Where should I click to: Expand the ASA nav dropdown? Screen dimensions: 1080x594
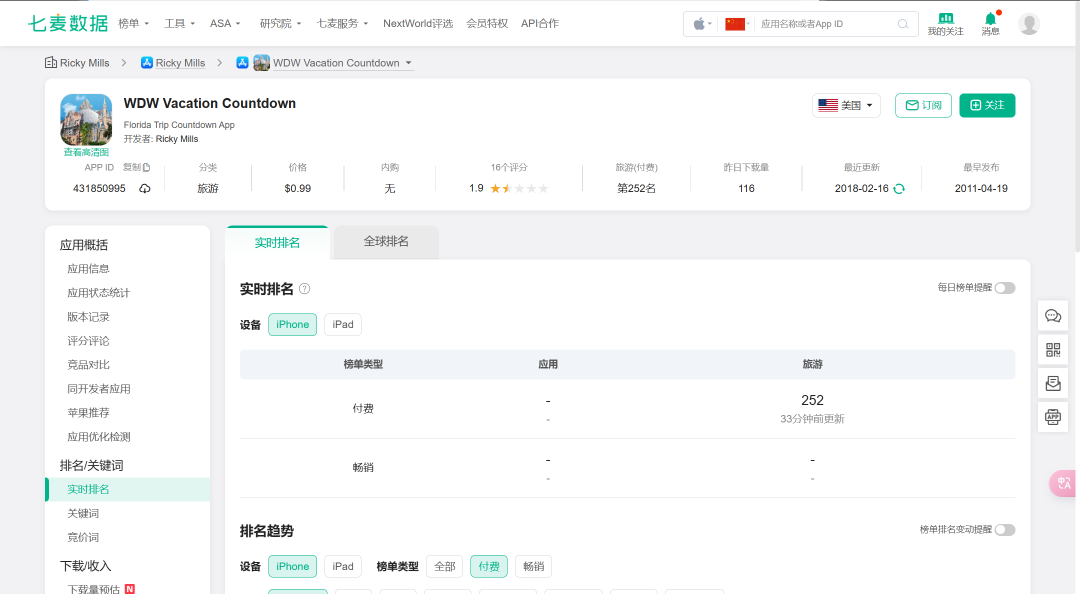(x=225, y=23)
